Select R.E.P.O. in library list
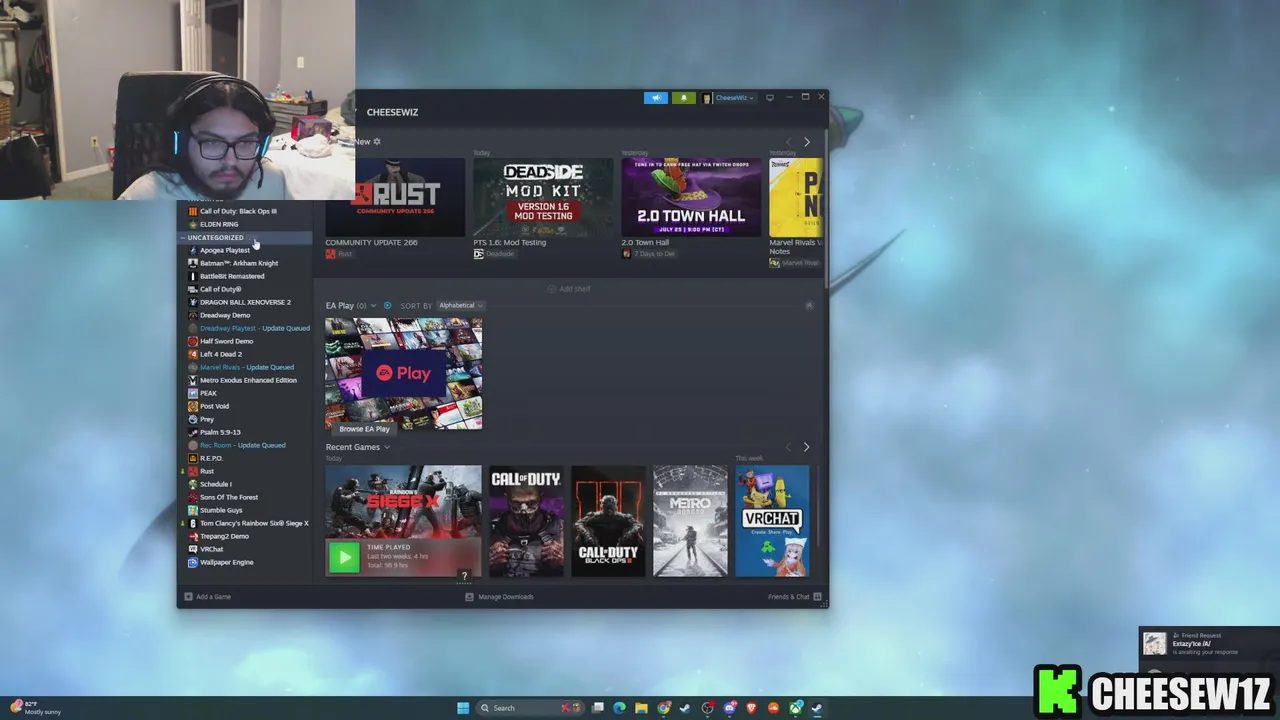 [211, 458]
